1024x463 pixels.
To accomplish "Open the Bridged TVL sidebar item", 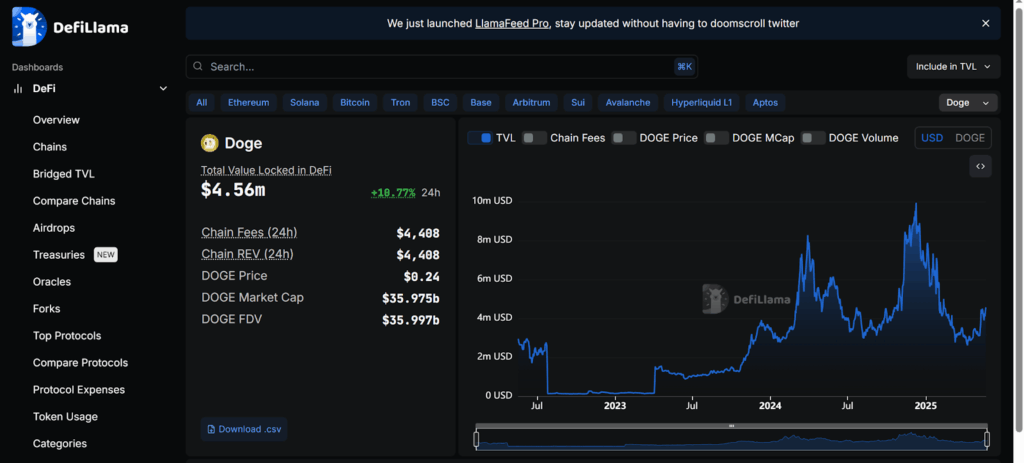I will [x=63, y=174].
